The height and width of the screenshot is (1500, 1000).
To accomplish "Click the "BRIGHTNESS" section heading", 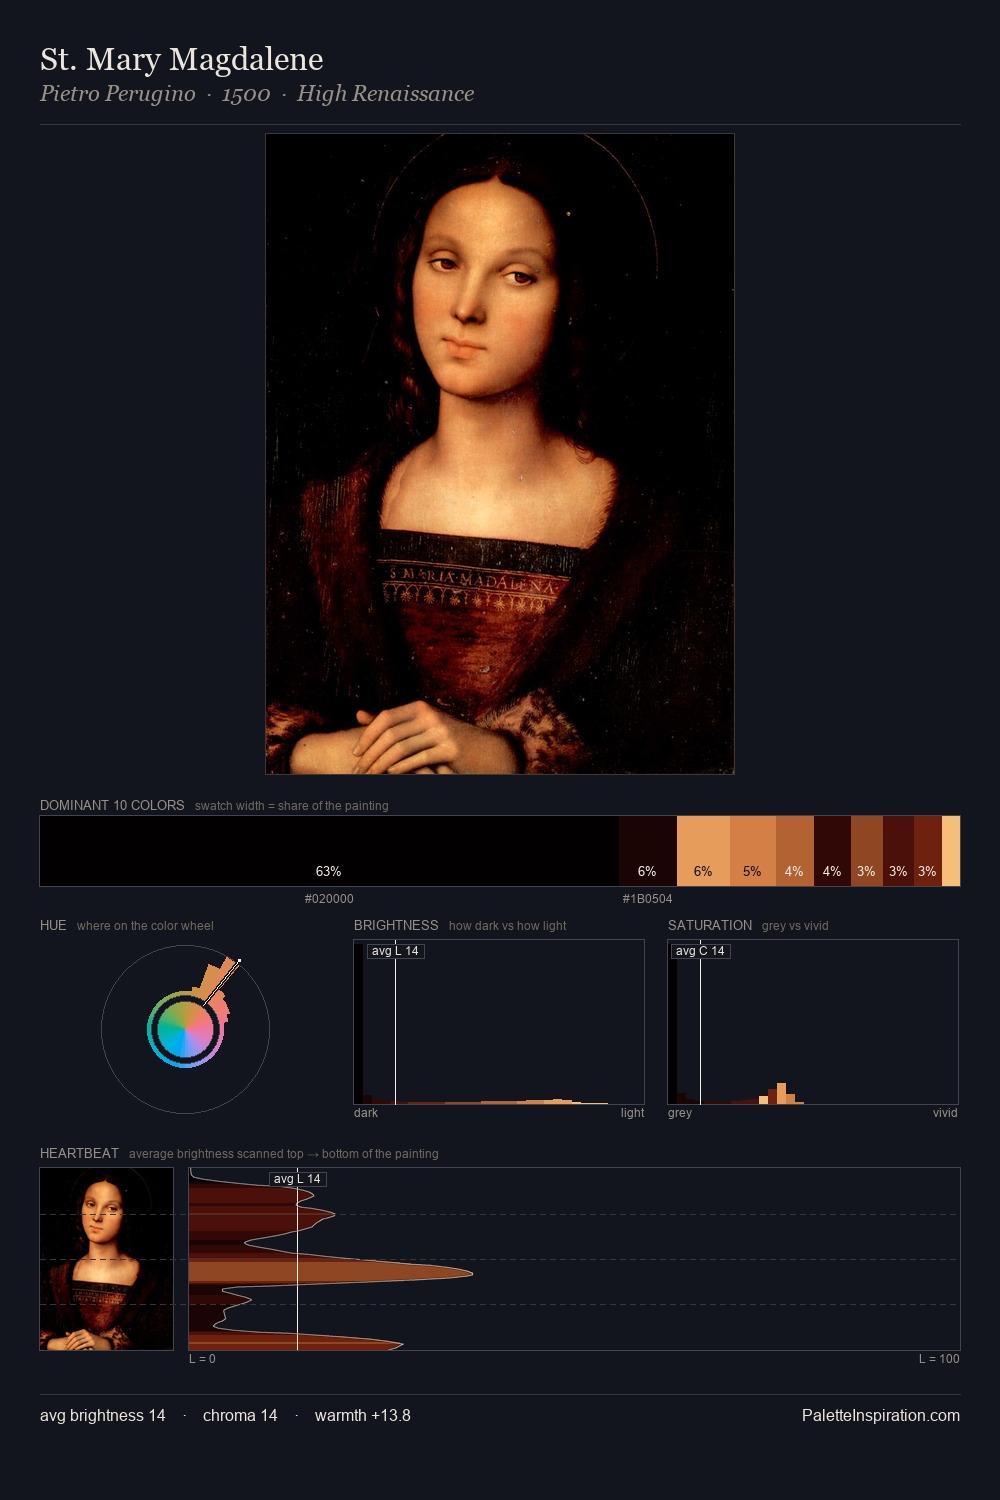I will [396, 925].
